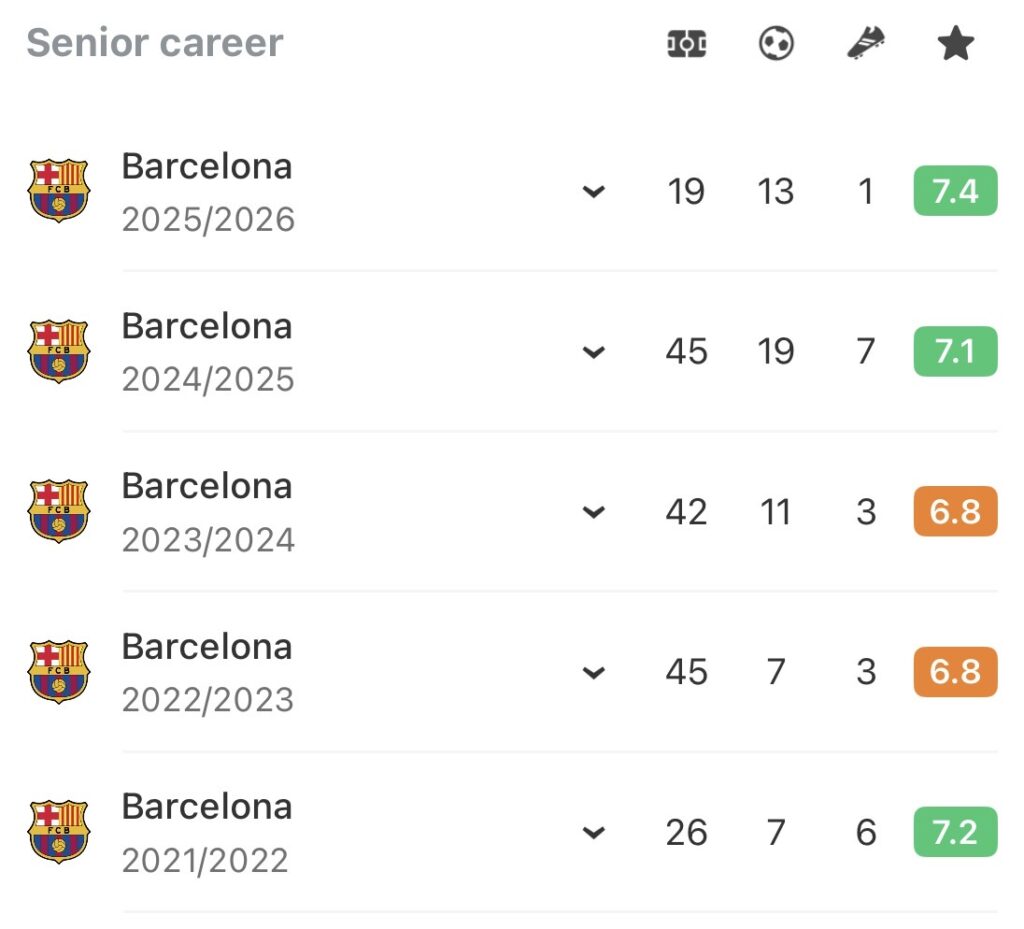Expand the 2024/2025 season row chevron
1024x929 pixels.
click(x=594, y=351)
